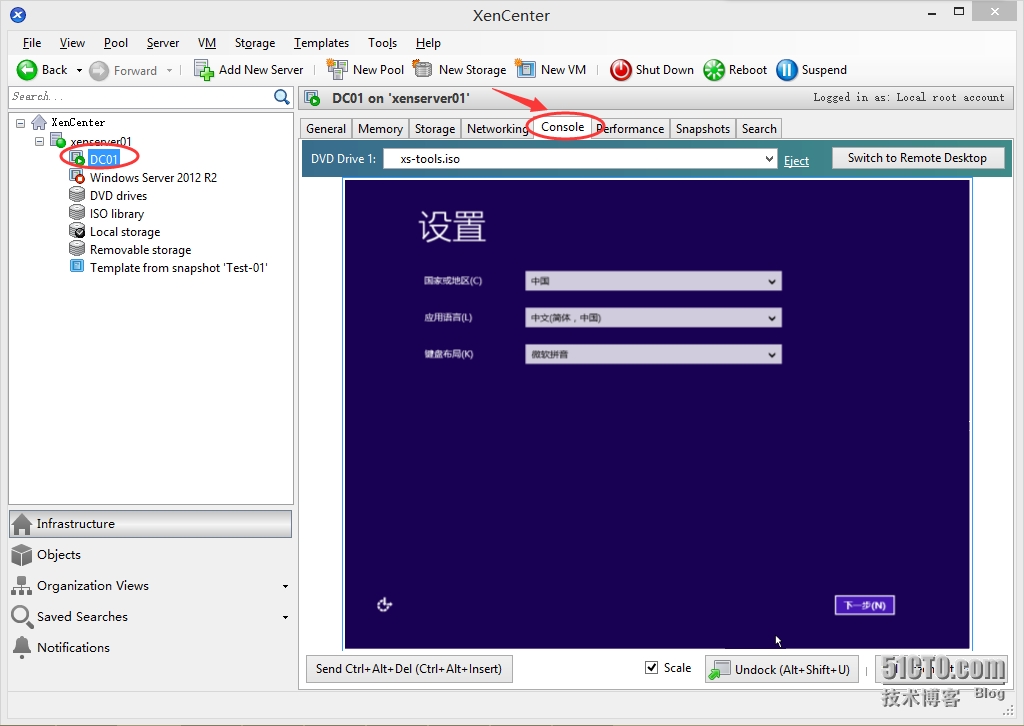
Task: Expand the Organization Views arrow
Action: point(285,586)
